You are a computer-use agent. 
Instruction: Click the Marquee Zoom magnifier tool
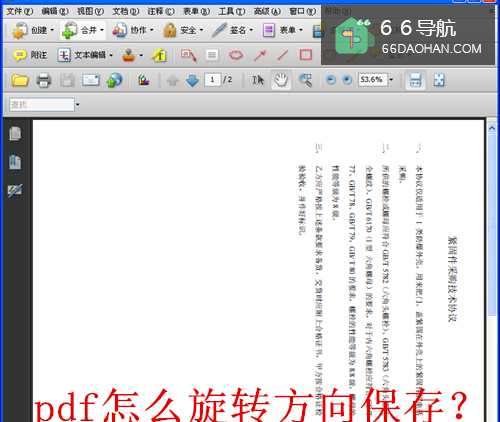[x=305, y=80]
